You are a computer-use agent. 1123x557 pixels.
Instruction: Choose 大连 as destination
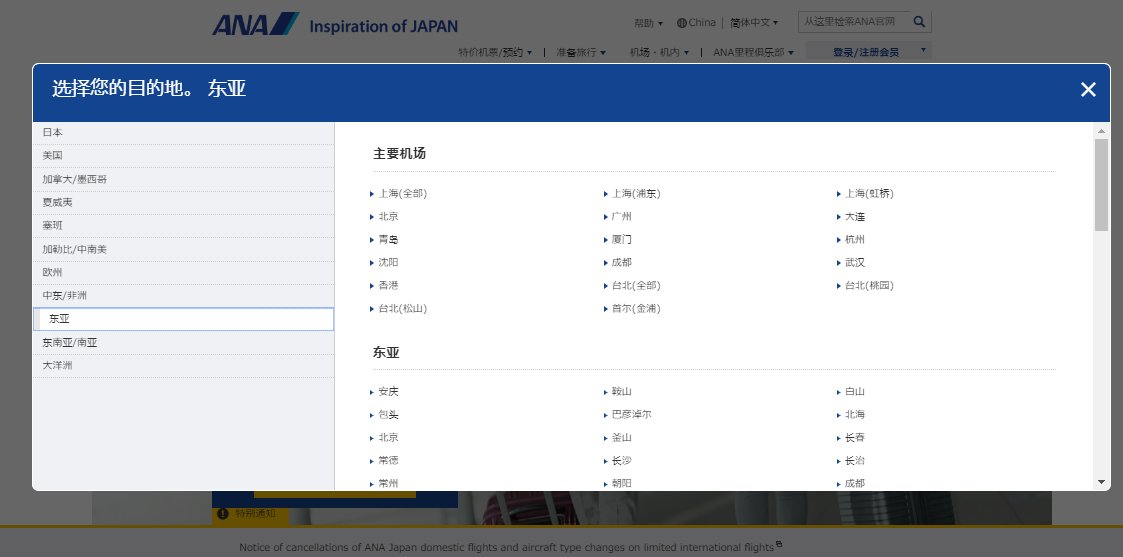click(x=855, y=217)
